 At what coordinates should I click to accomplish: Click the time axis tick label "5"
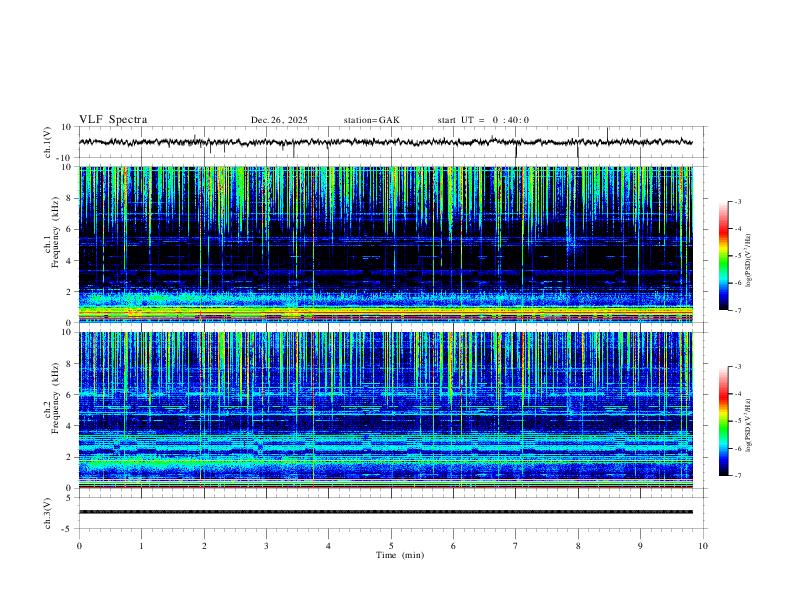(391, 546)
